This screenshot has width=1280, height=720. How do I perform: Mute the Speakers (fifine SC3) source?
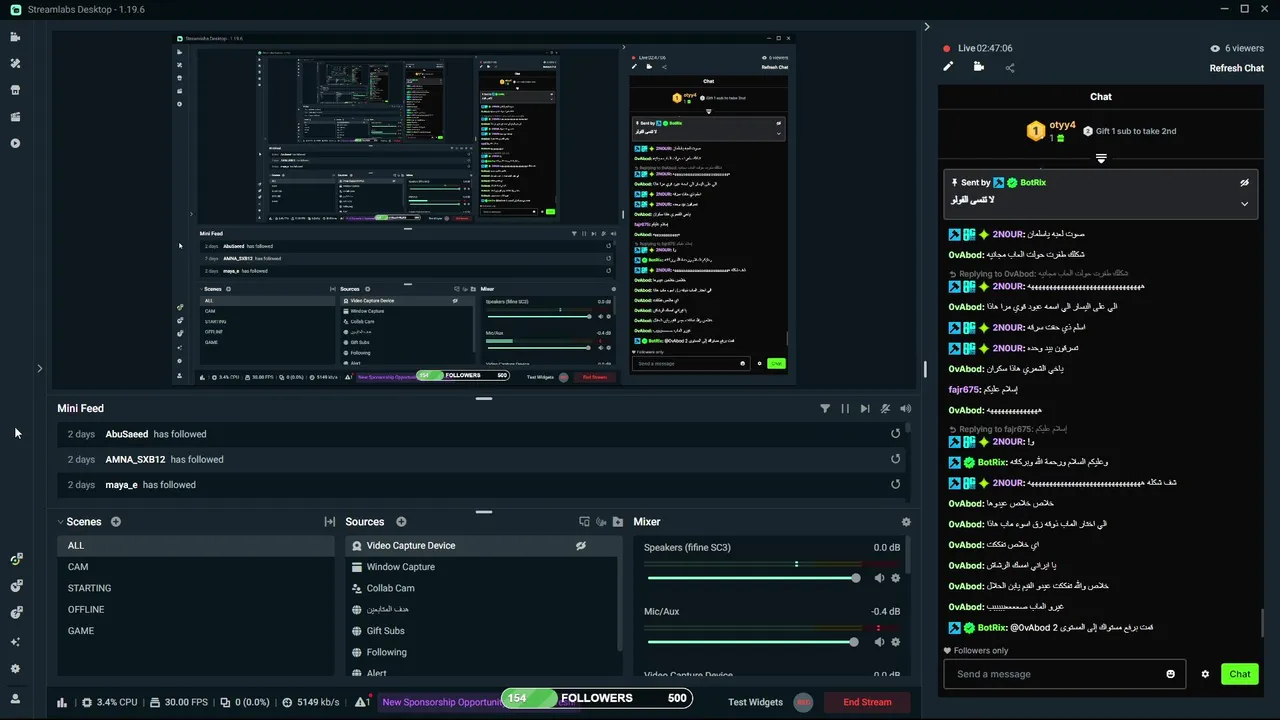coord(879,578)
